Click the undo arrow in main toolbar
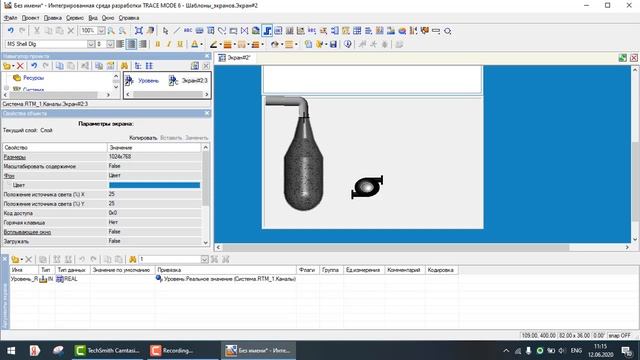 tap(11, 31)
